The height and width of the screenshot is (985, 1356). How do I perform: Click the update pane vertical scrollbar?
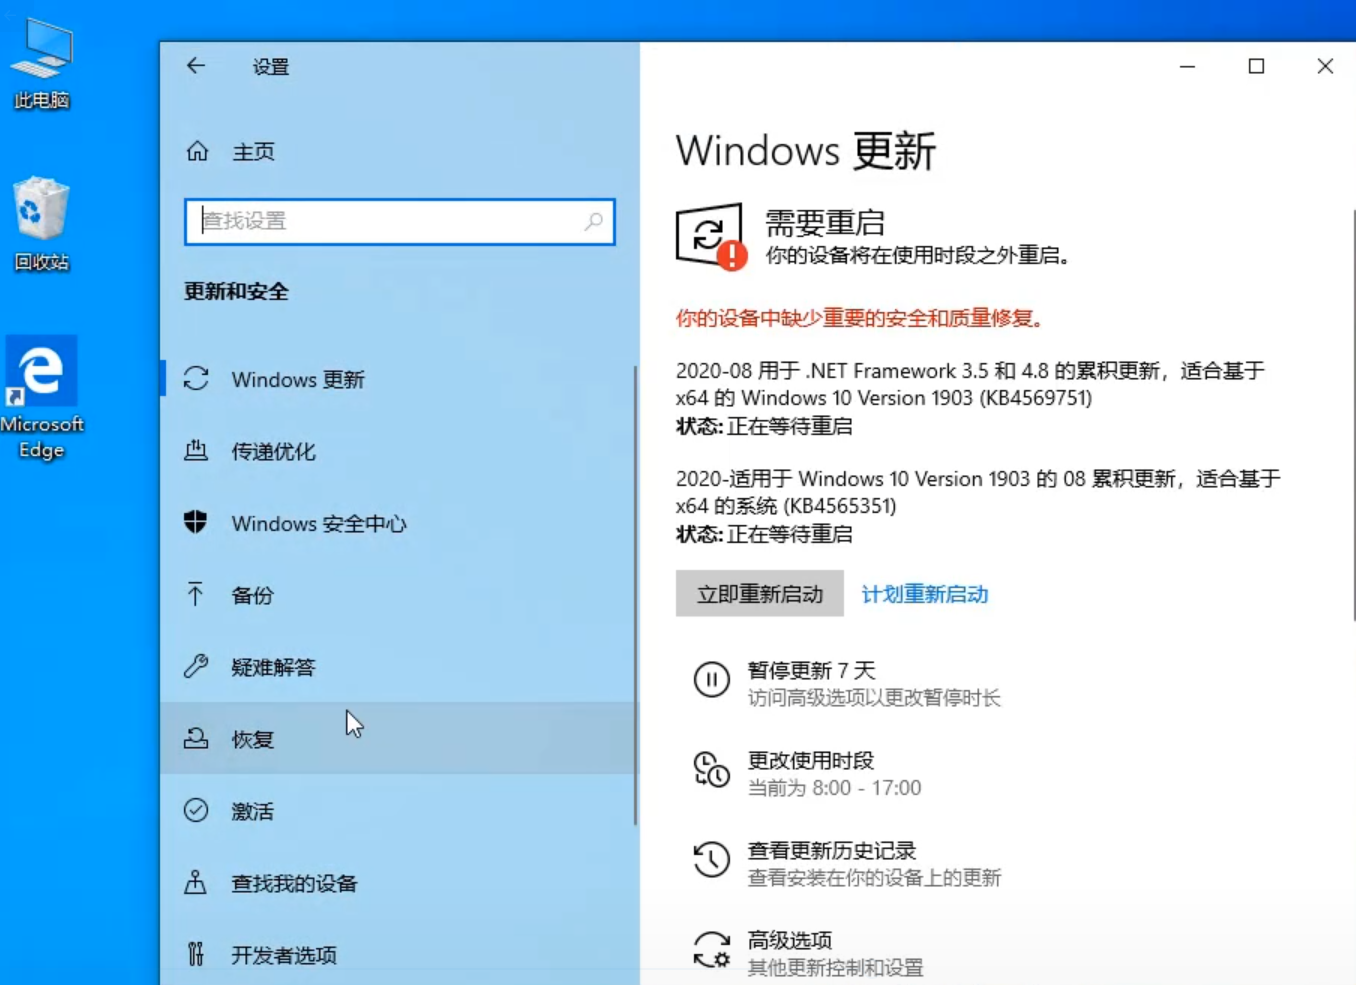tap(1353, 415)
